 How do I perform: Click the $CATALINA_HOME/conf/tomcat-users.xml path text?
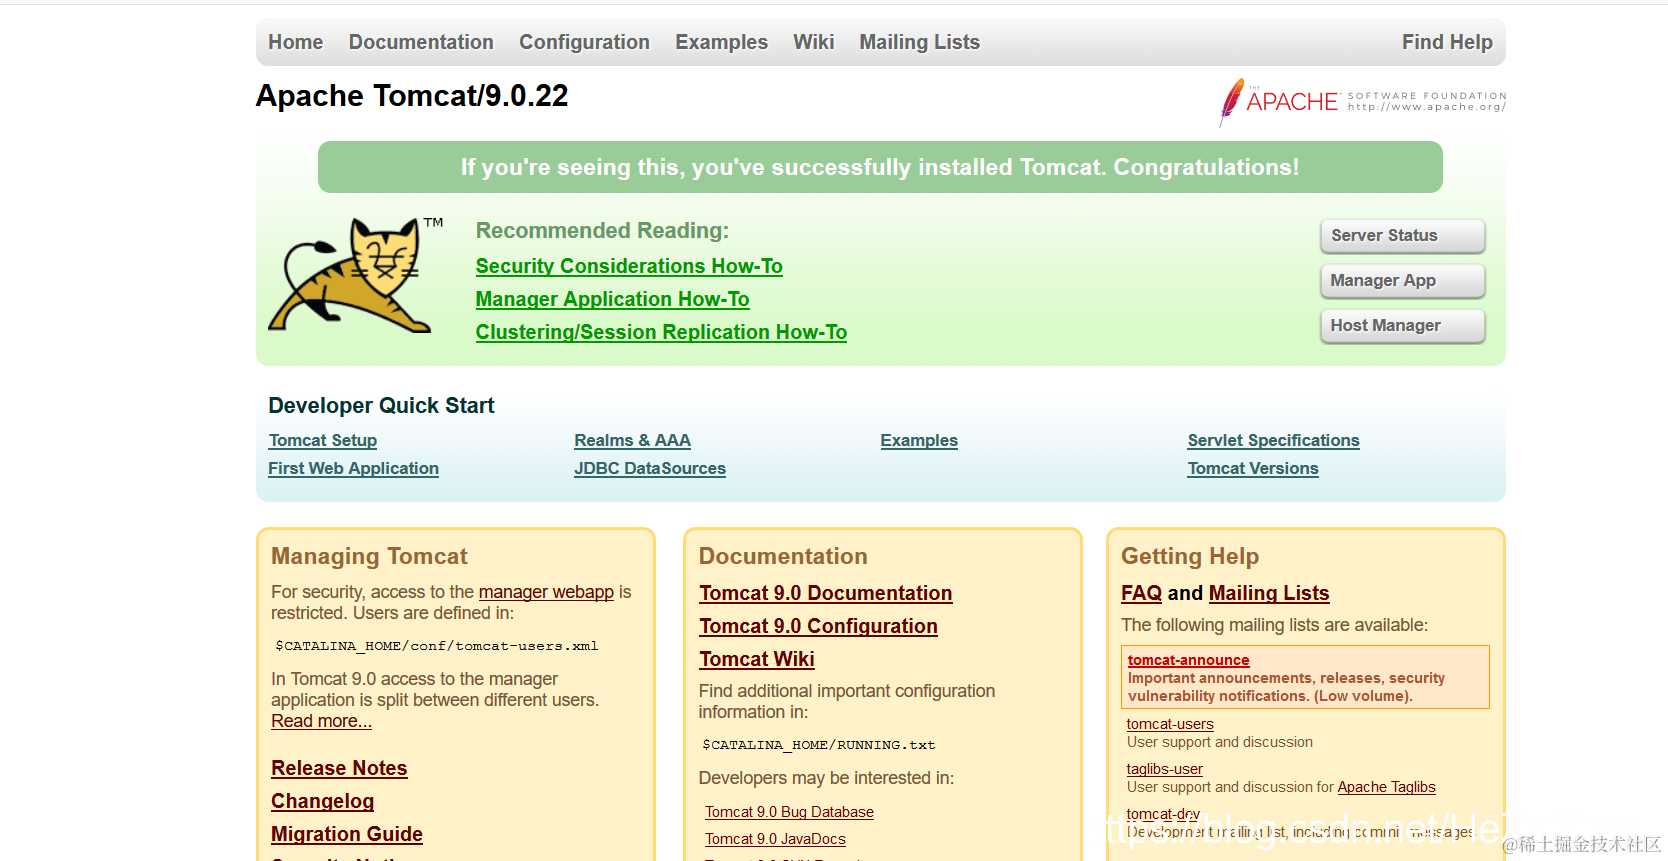pyautogui.click(x=436, y=646)
